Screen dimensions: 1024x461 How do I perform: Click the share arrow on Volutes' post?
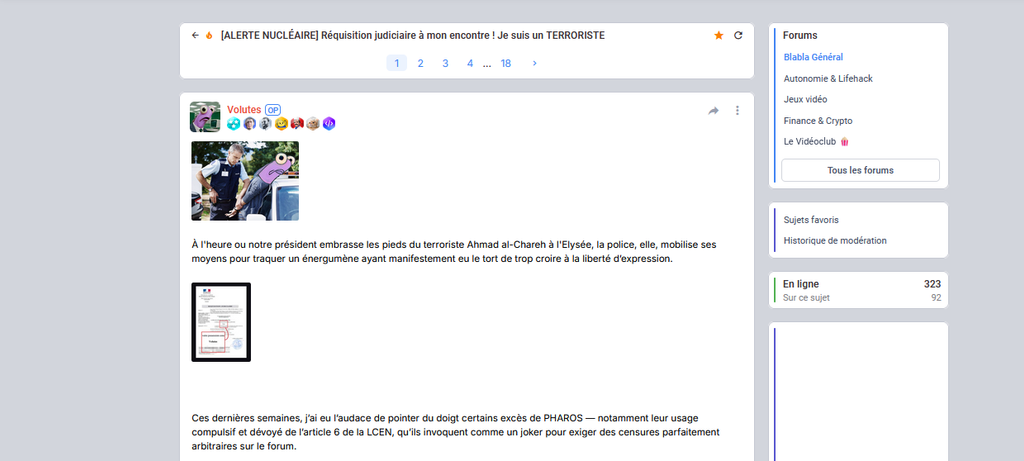713,111
